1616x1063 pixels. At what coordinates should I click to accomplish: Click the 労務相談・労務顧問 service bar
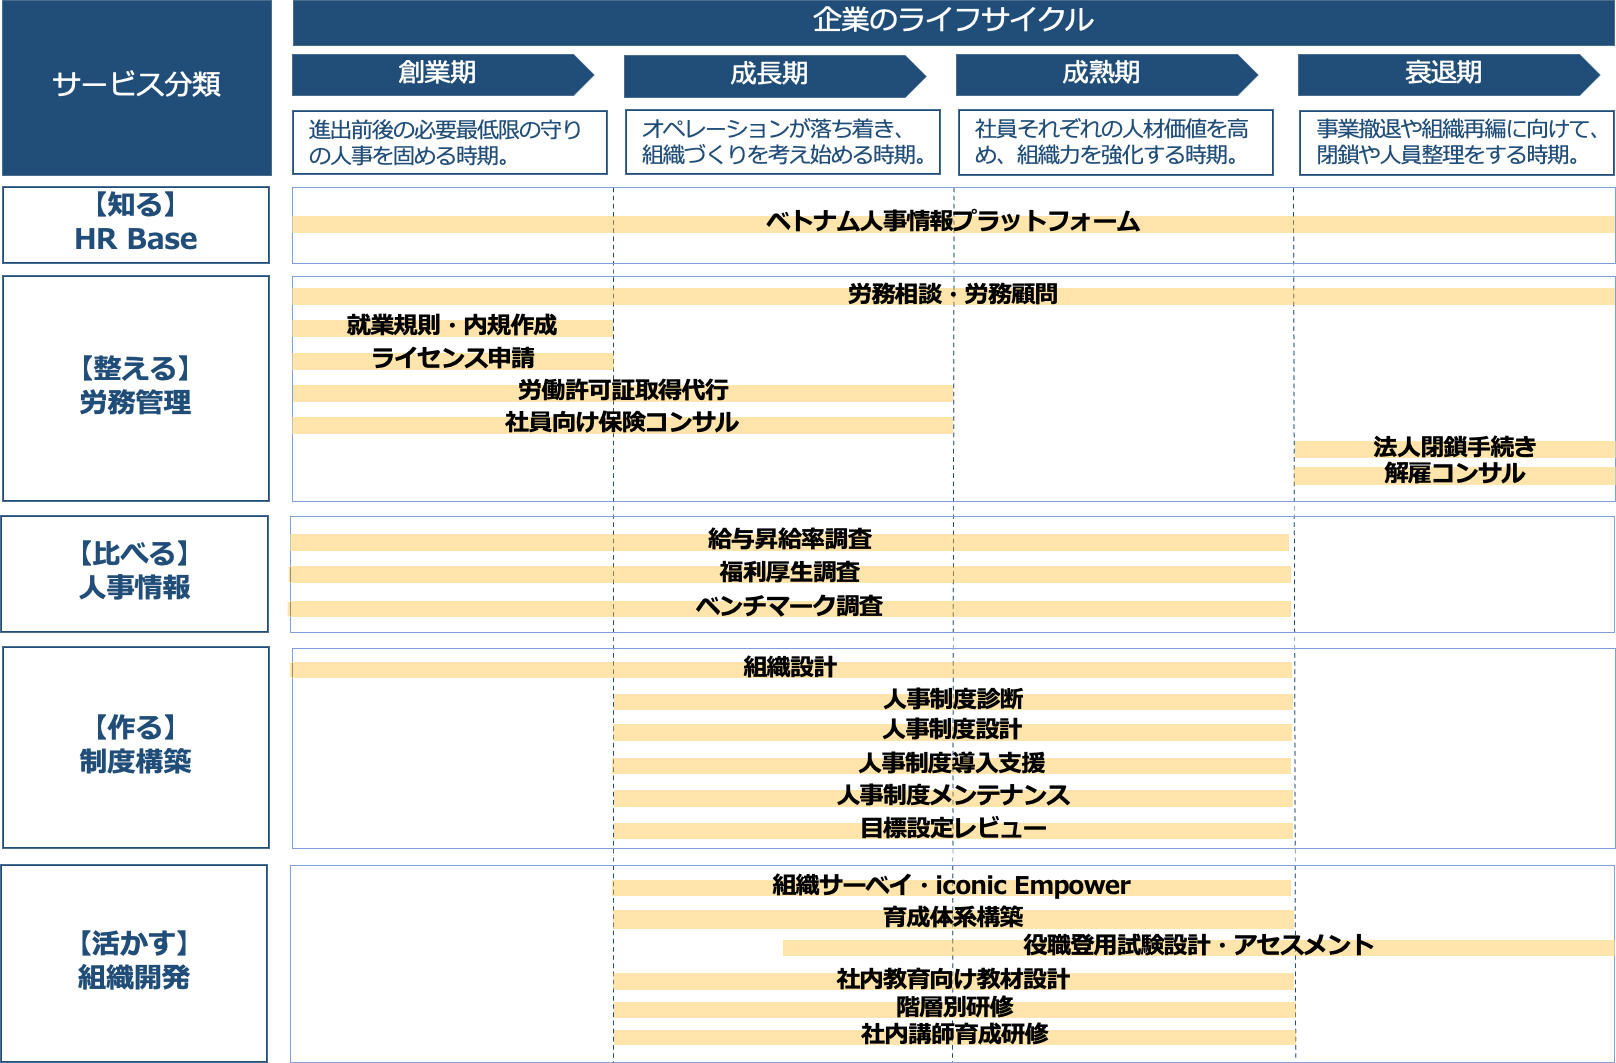(x=952, y=295)
